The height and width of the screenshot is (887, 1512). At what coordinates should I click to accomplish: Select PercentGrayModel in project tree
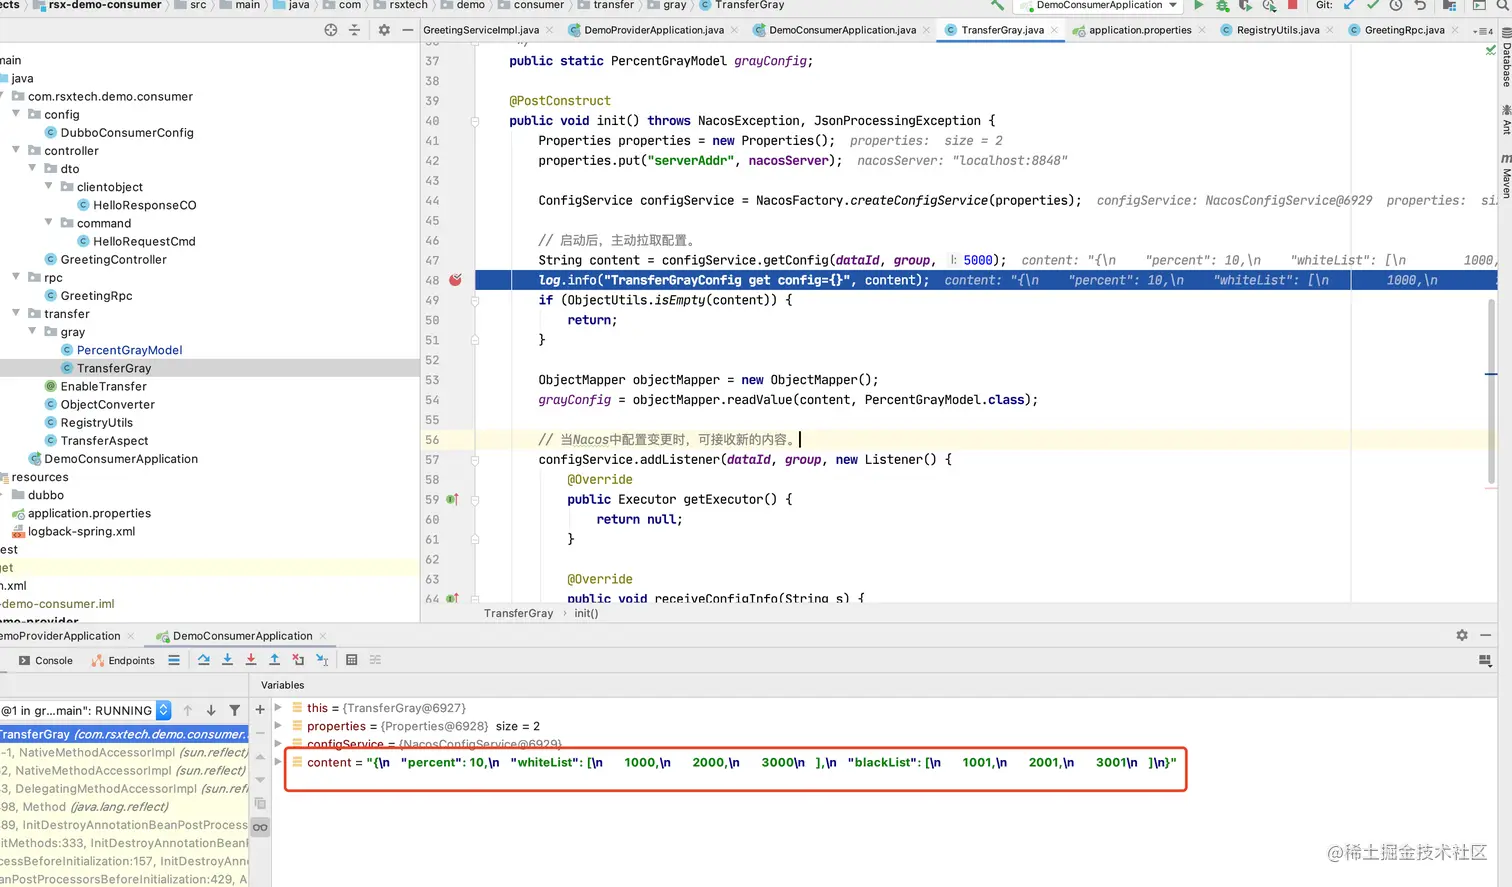(x=129, y=350)
